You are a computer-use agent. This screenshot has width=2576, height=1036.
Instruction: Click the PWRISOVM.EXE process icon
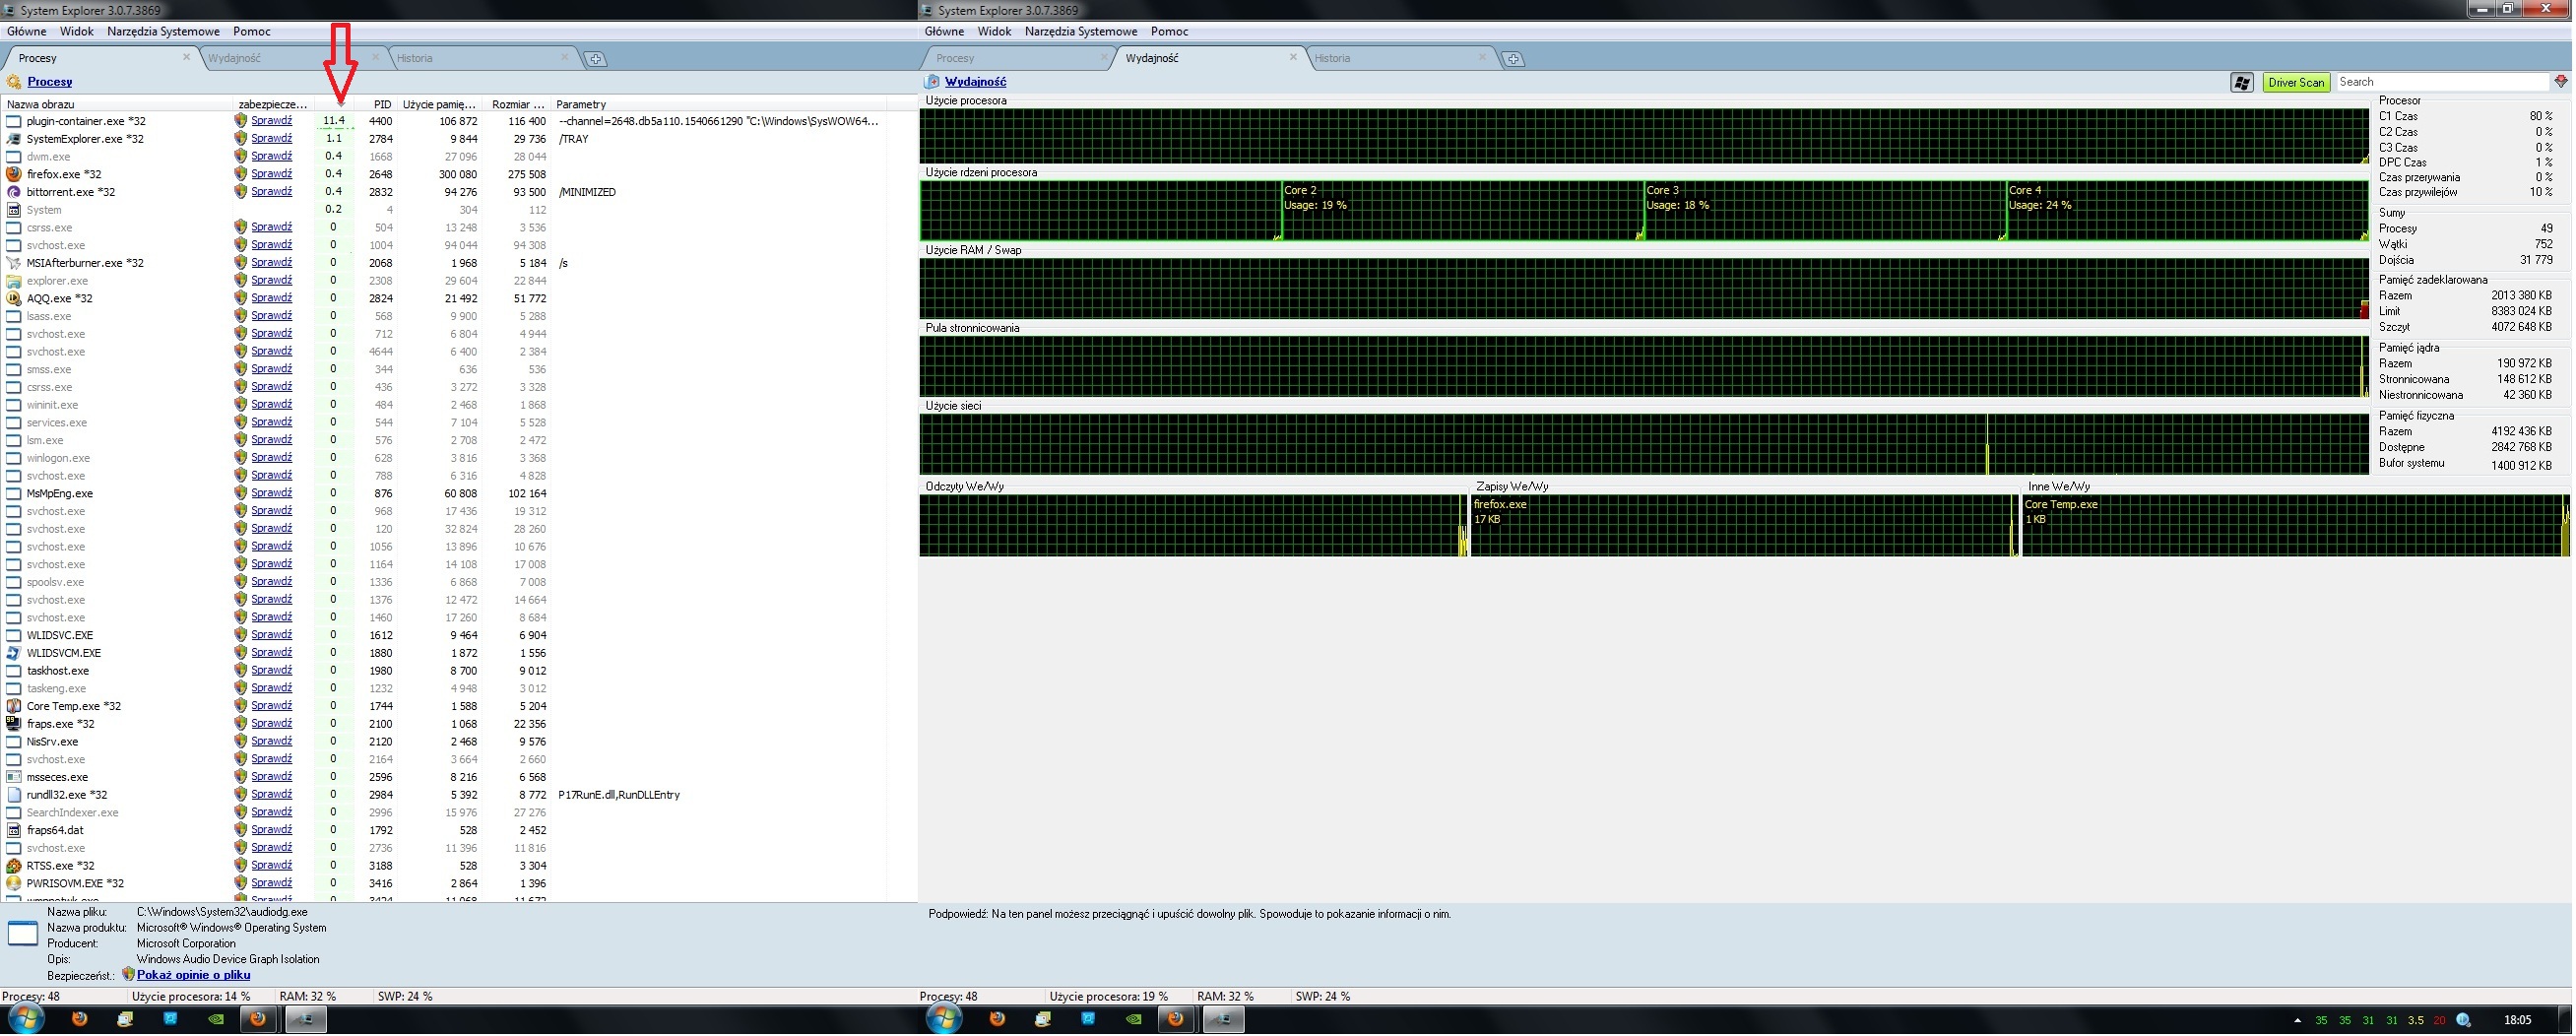click(14, 885)
